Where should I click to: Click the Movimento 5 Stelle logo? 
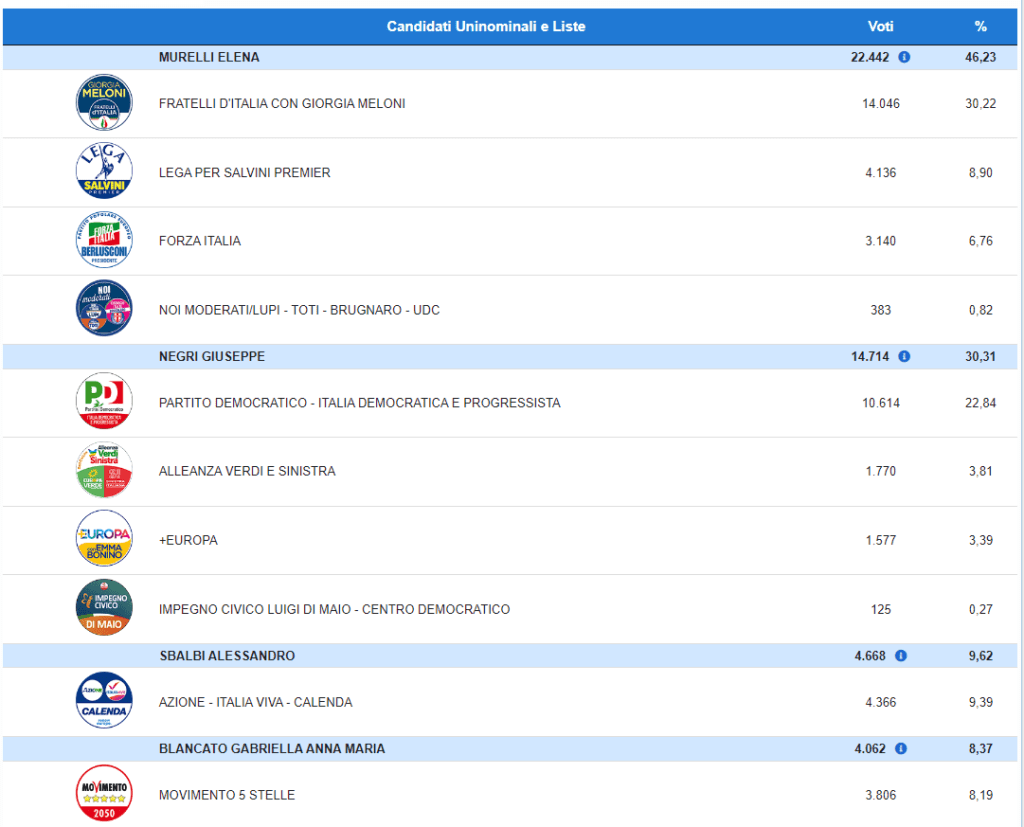(104, 794)
